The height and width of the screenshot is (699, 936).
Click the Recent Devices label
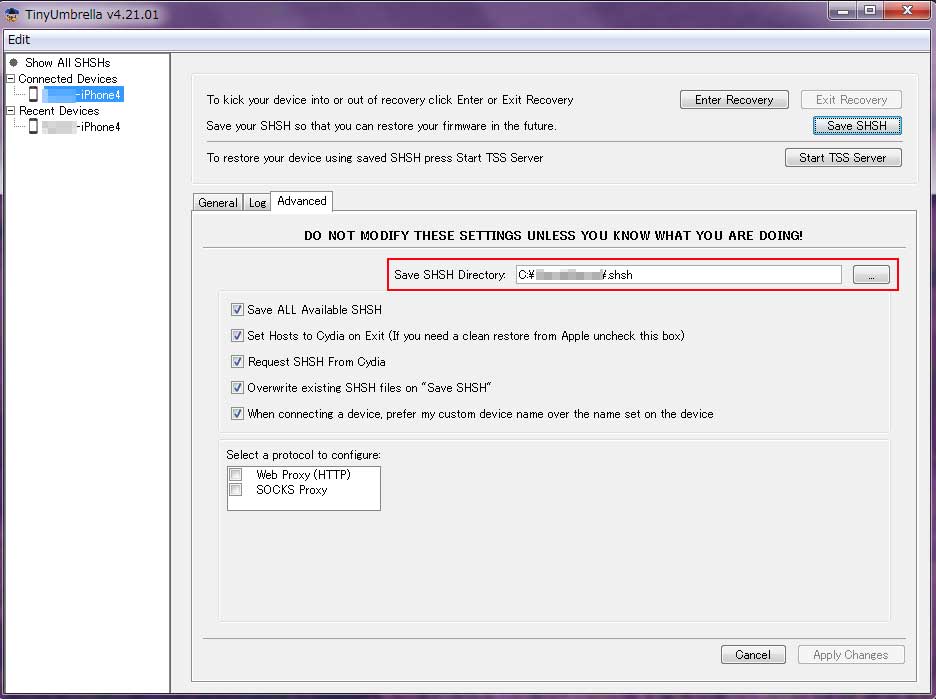[x=59, y=111]
